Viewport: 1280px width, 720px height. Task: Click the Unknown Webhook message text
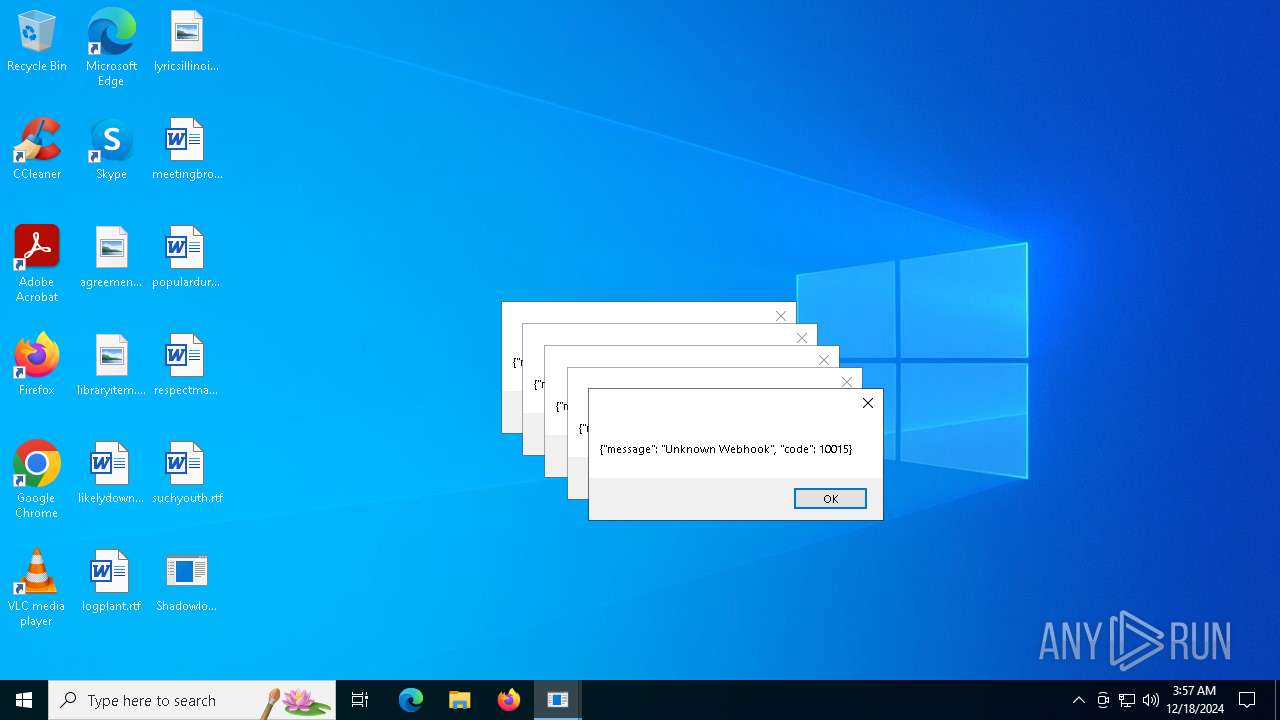(726, 449)
